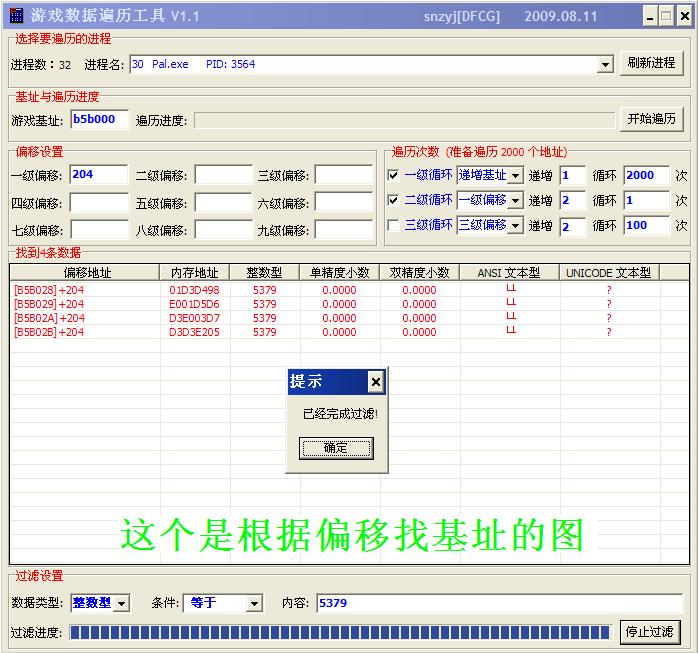Toggle 二级循环 checkbox
698x653 pixels.
393,200
